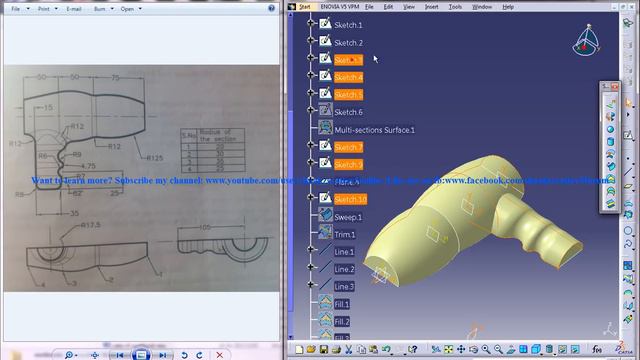This screenshot has width=640, height=360.
Task: Click the Isometric view cube icon
Action: tap(536, 349)
